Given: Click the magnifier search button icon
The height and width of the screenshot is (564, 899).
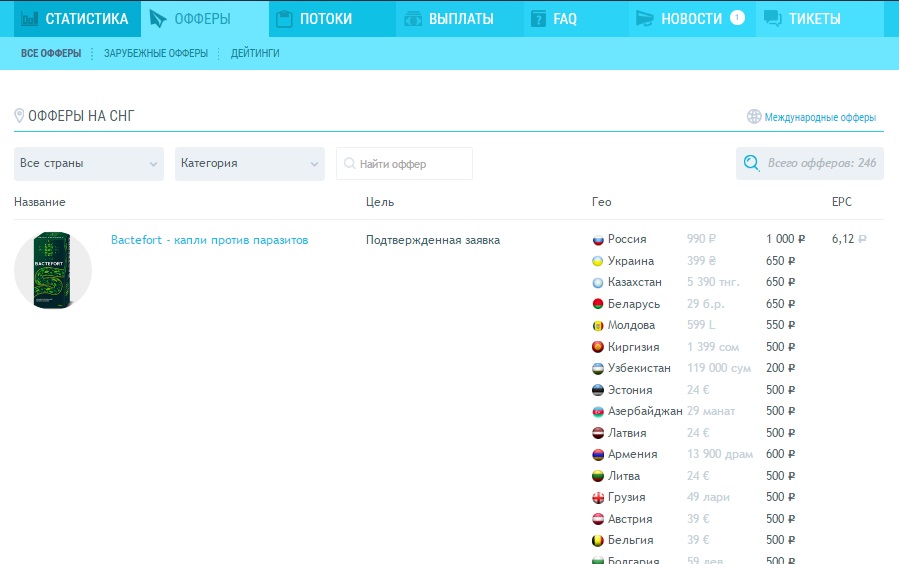Looking at the screenshot, I should pyautogui.click(x=749, y=164).
